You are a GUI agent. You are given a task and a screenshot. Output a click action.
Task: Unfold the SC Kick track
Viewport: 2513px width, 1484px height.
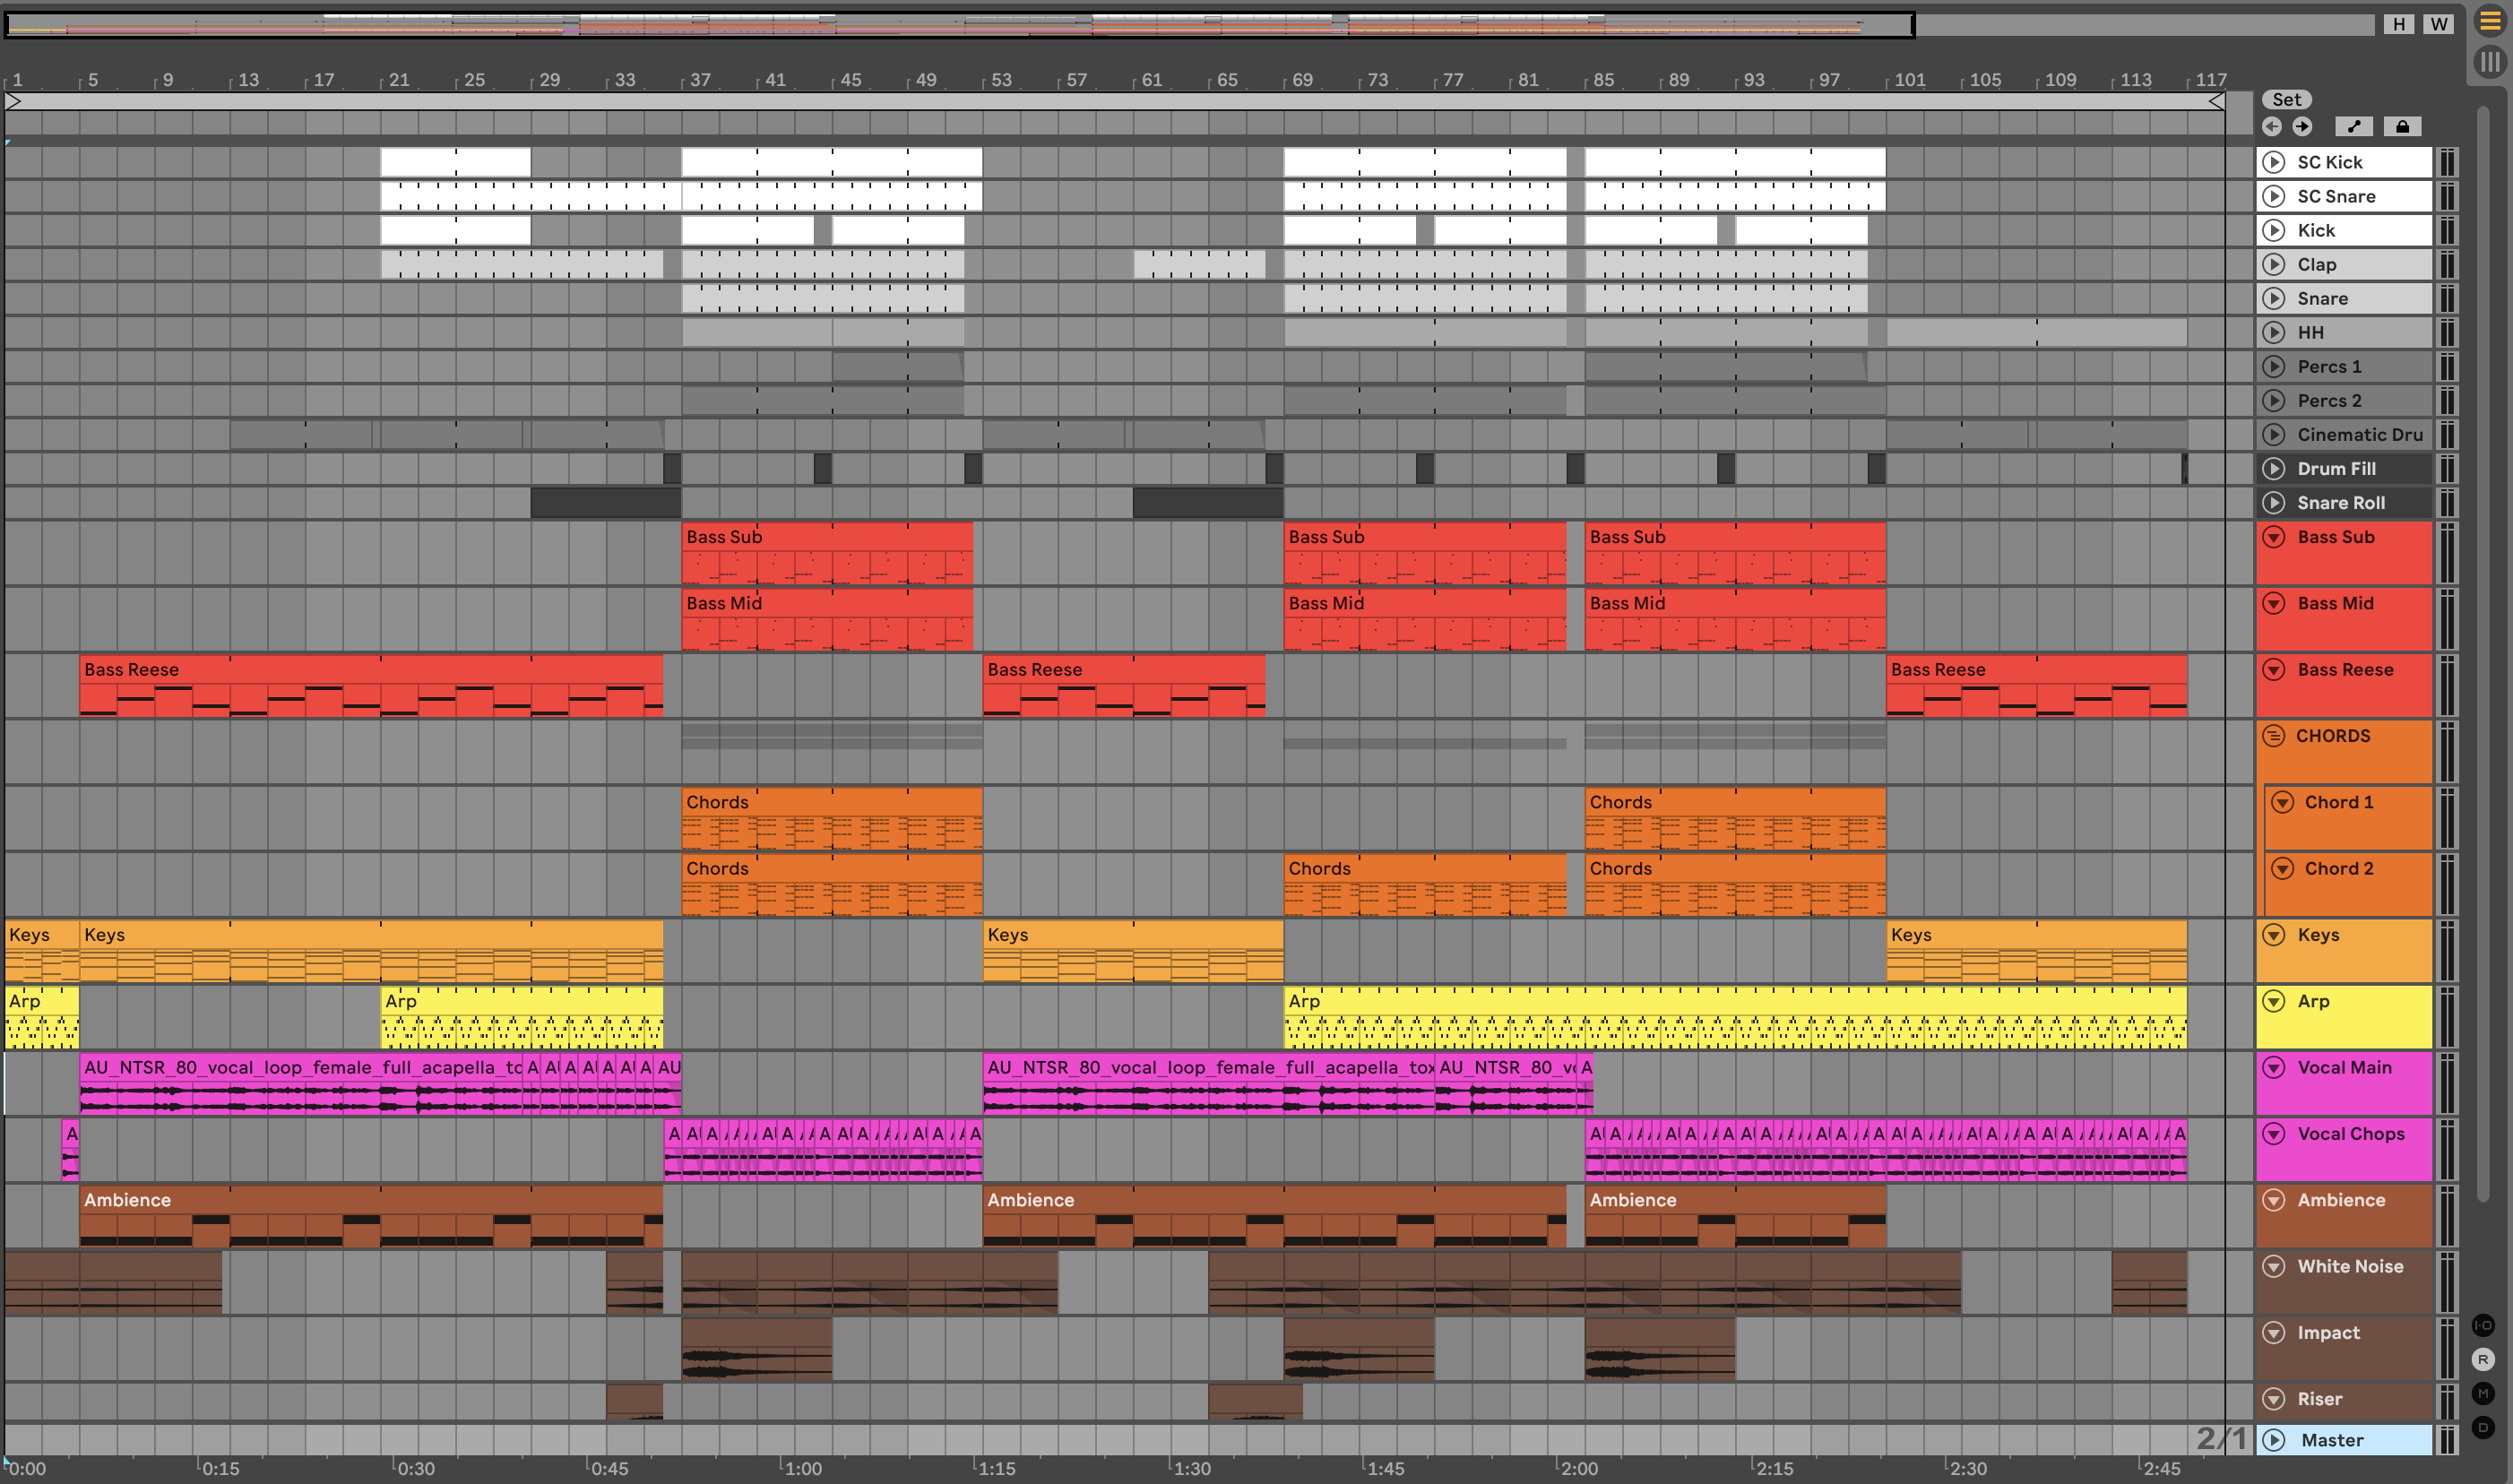(2274, 162)
